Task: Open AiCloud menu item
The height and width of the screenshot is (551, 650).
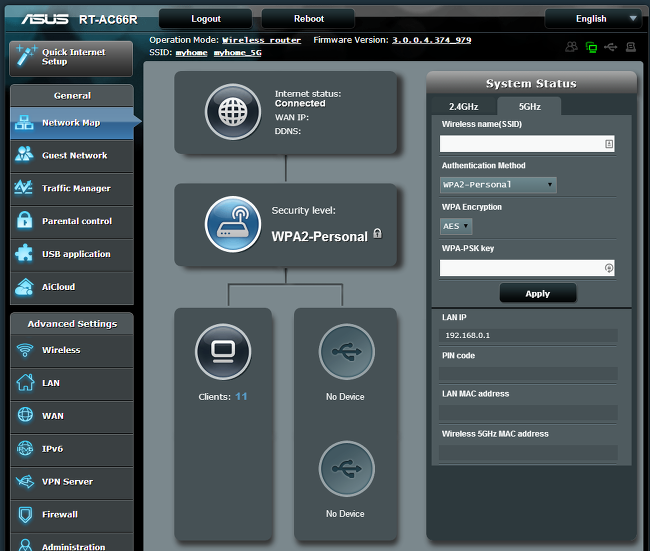Action: pyautogui.click(x=72, y=287)
